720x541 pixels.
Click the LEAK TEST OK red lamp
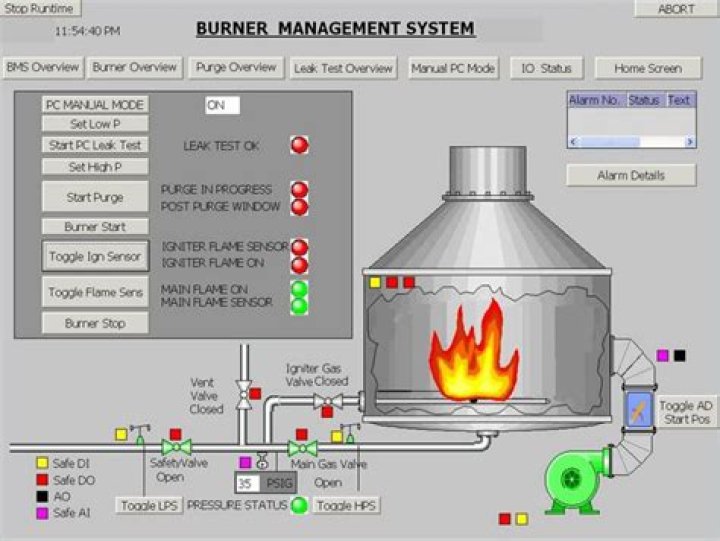pos(299,145)
